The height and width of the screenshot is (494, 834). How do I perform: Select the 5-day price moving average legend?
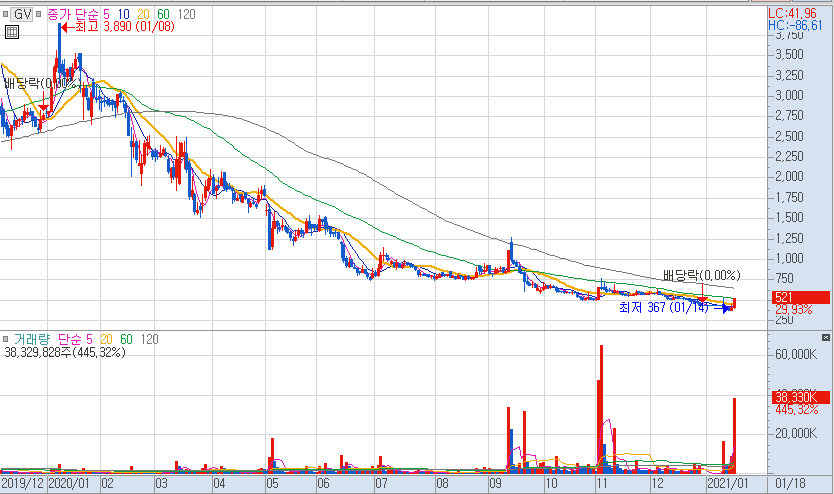(106, 14)
